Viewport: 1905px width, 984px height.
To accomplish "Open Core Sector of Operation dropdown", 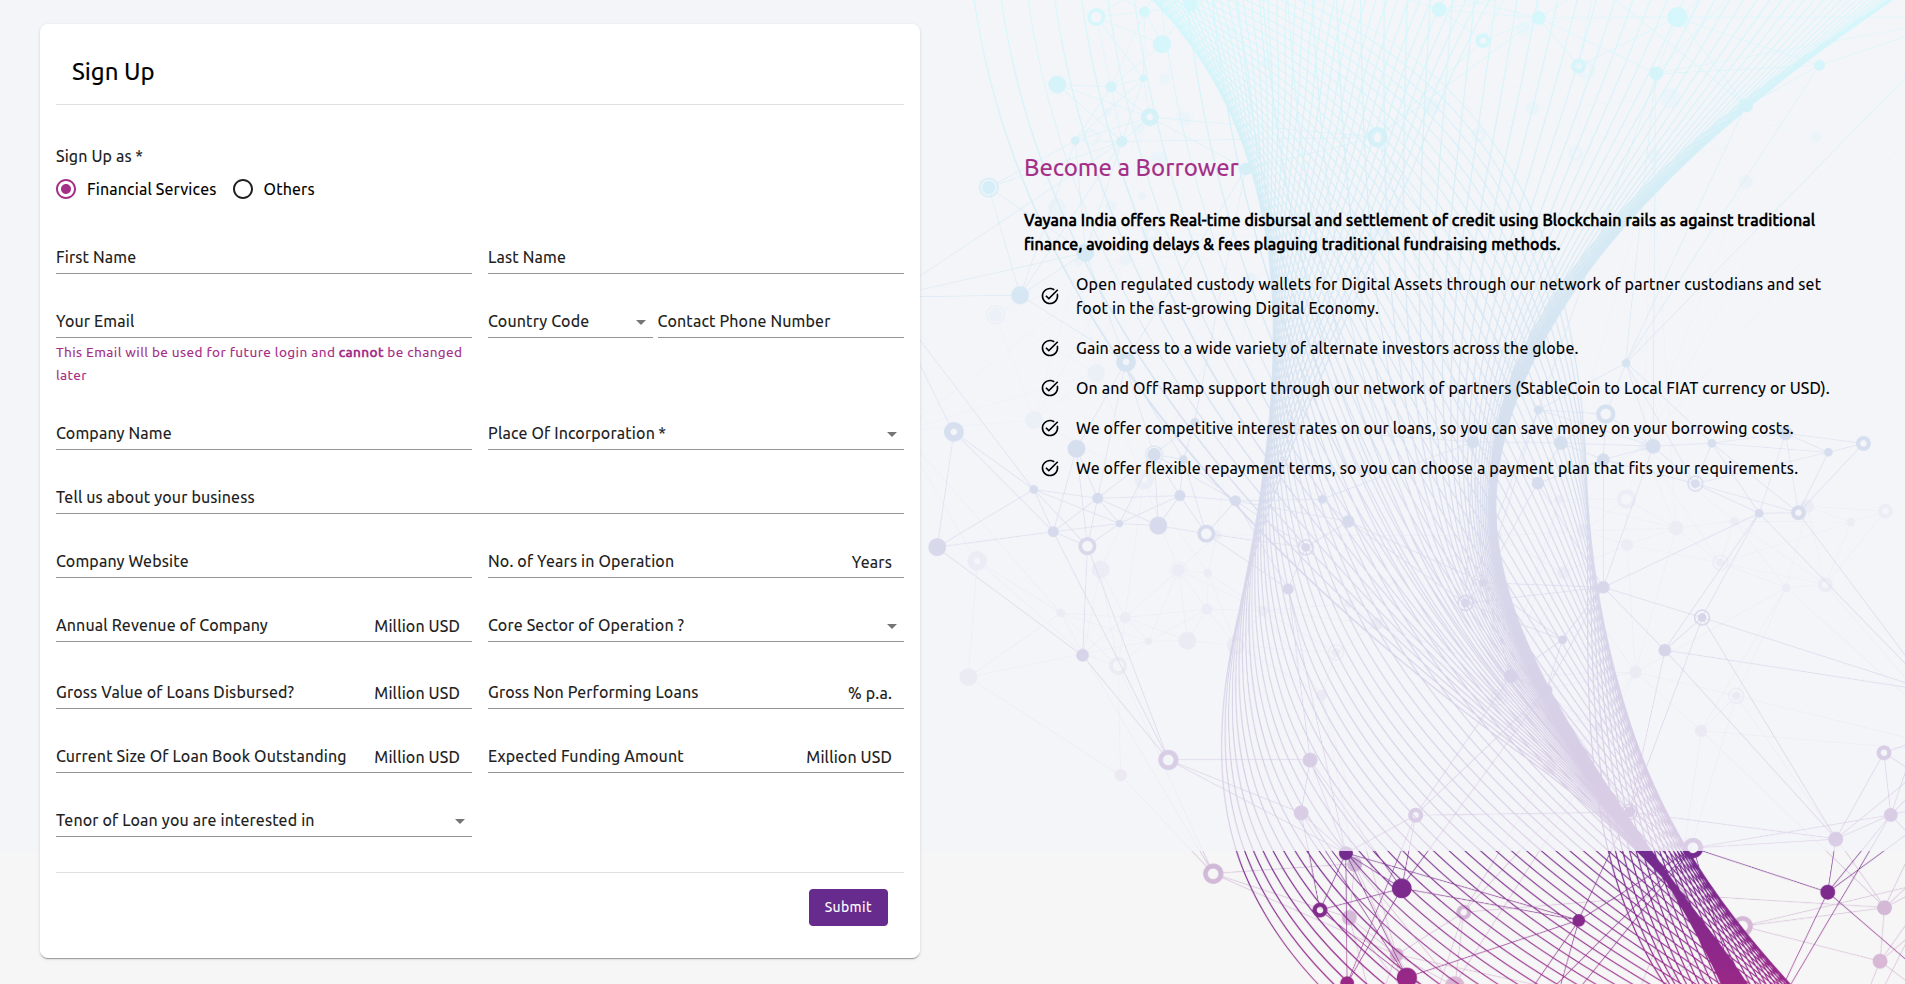I will pyautogui.click(x=694, y=626).
